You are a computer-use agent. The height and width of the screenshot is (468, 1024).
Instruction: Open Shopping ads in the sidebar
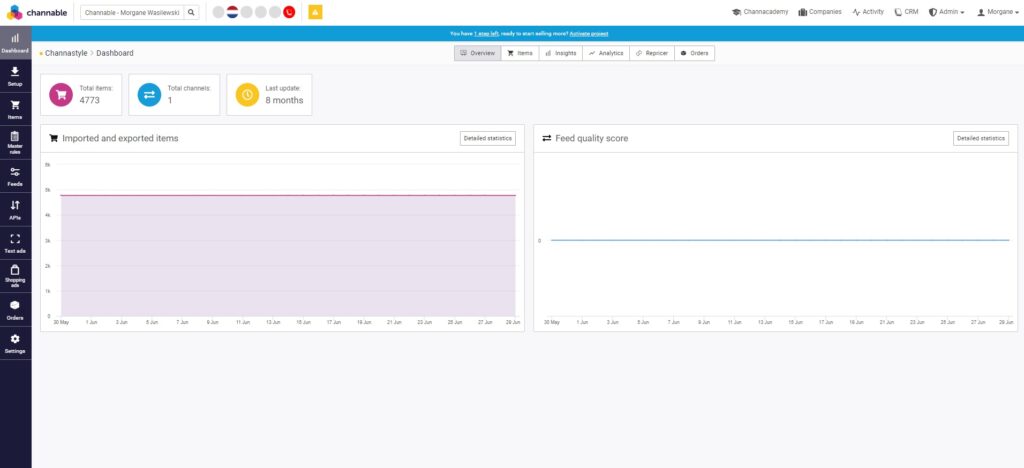pos(15,275)
